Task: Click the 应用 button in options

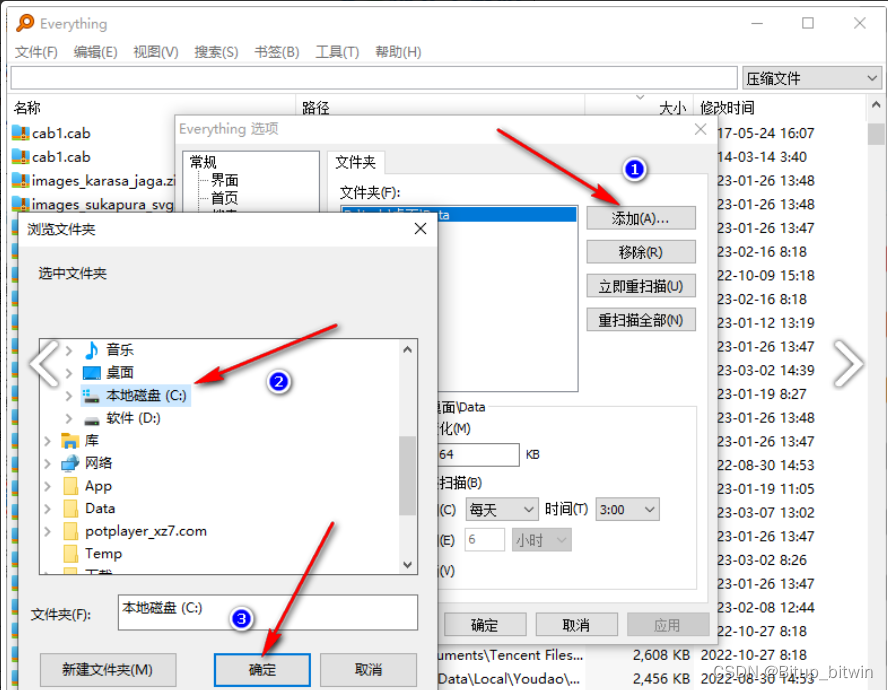Action: 668,625
